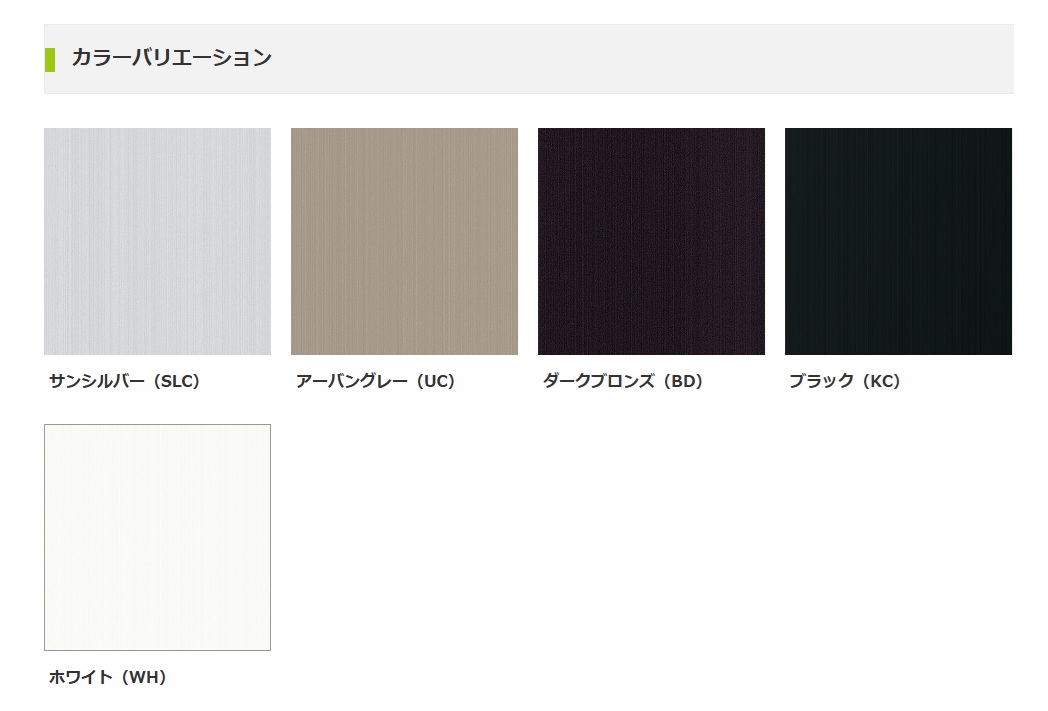Screen dimensions: 1048x711
Task: Click the gray header bar background
Action: click(529, 59)
